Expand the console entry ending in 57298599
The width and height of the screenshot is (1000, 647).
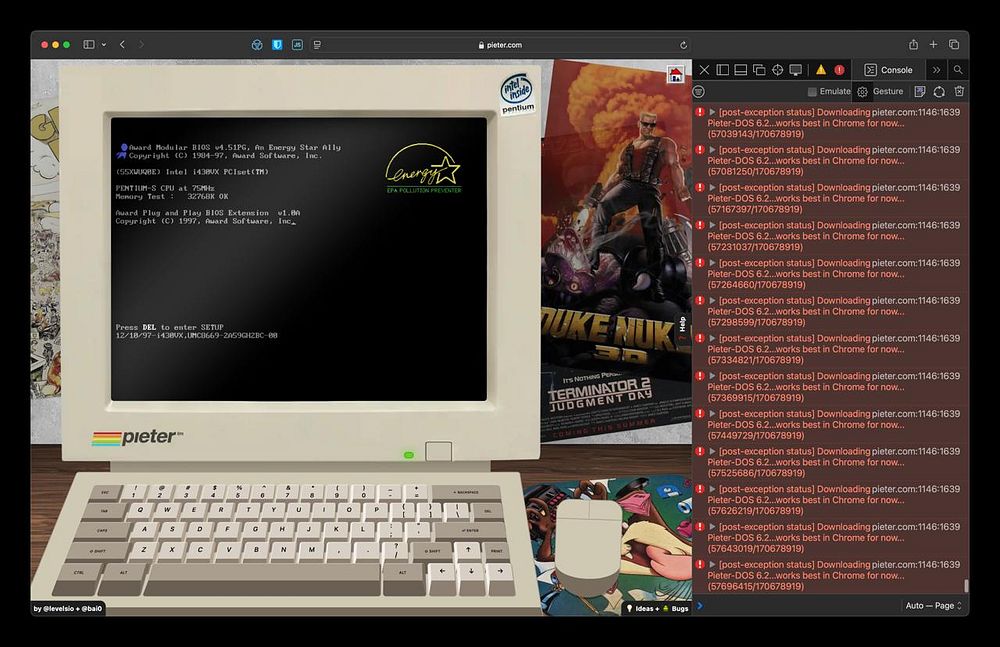(x=712, y=301)
